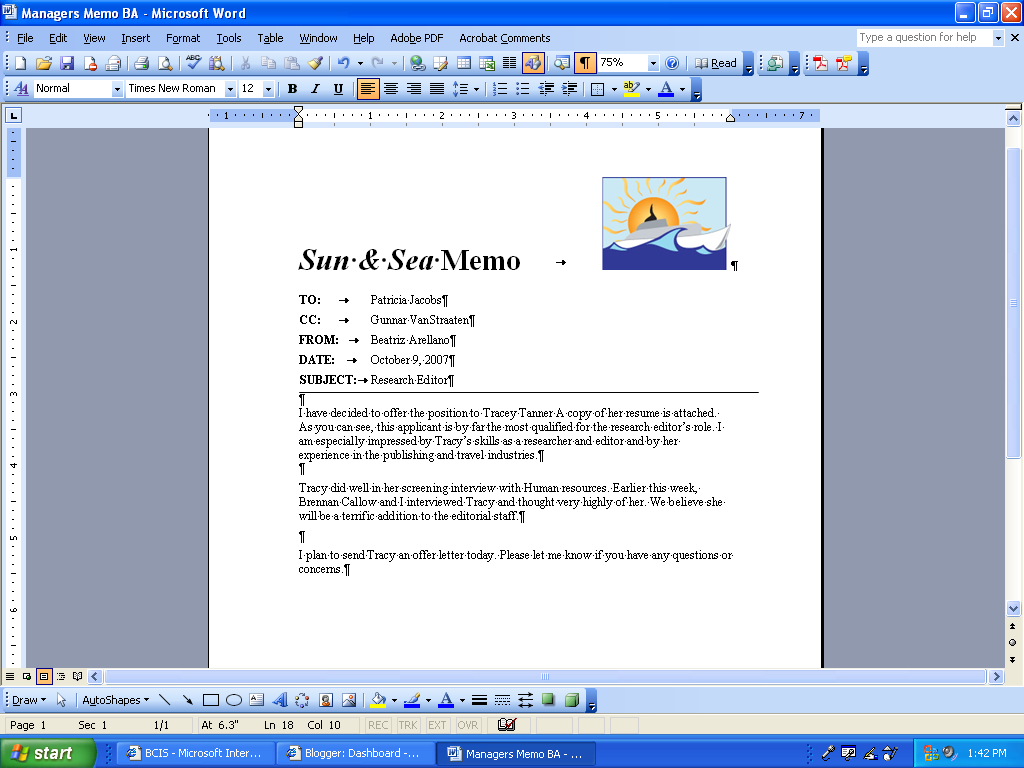Open the Draw menu on Drawing toolbar
Image resolution: width=1024 pixels, height=768 pixels.
pos(29,700)
